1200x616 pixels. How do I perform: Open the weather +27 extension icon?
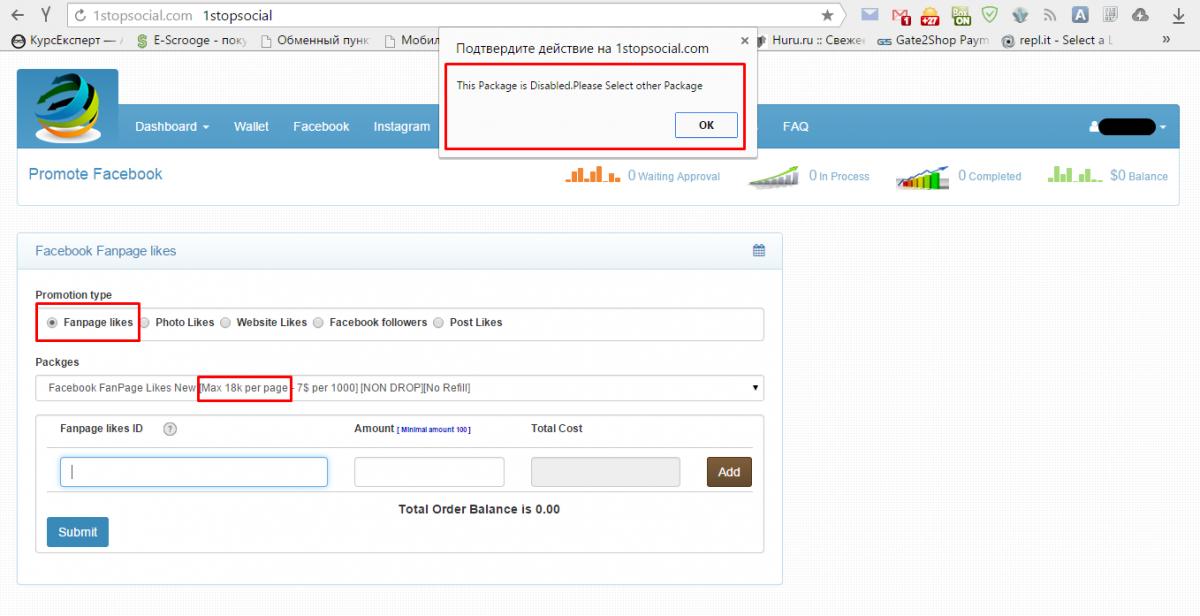(x=930, y=15)
